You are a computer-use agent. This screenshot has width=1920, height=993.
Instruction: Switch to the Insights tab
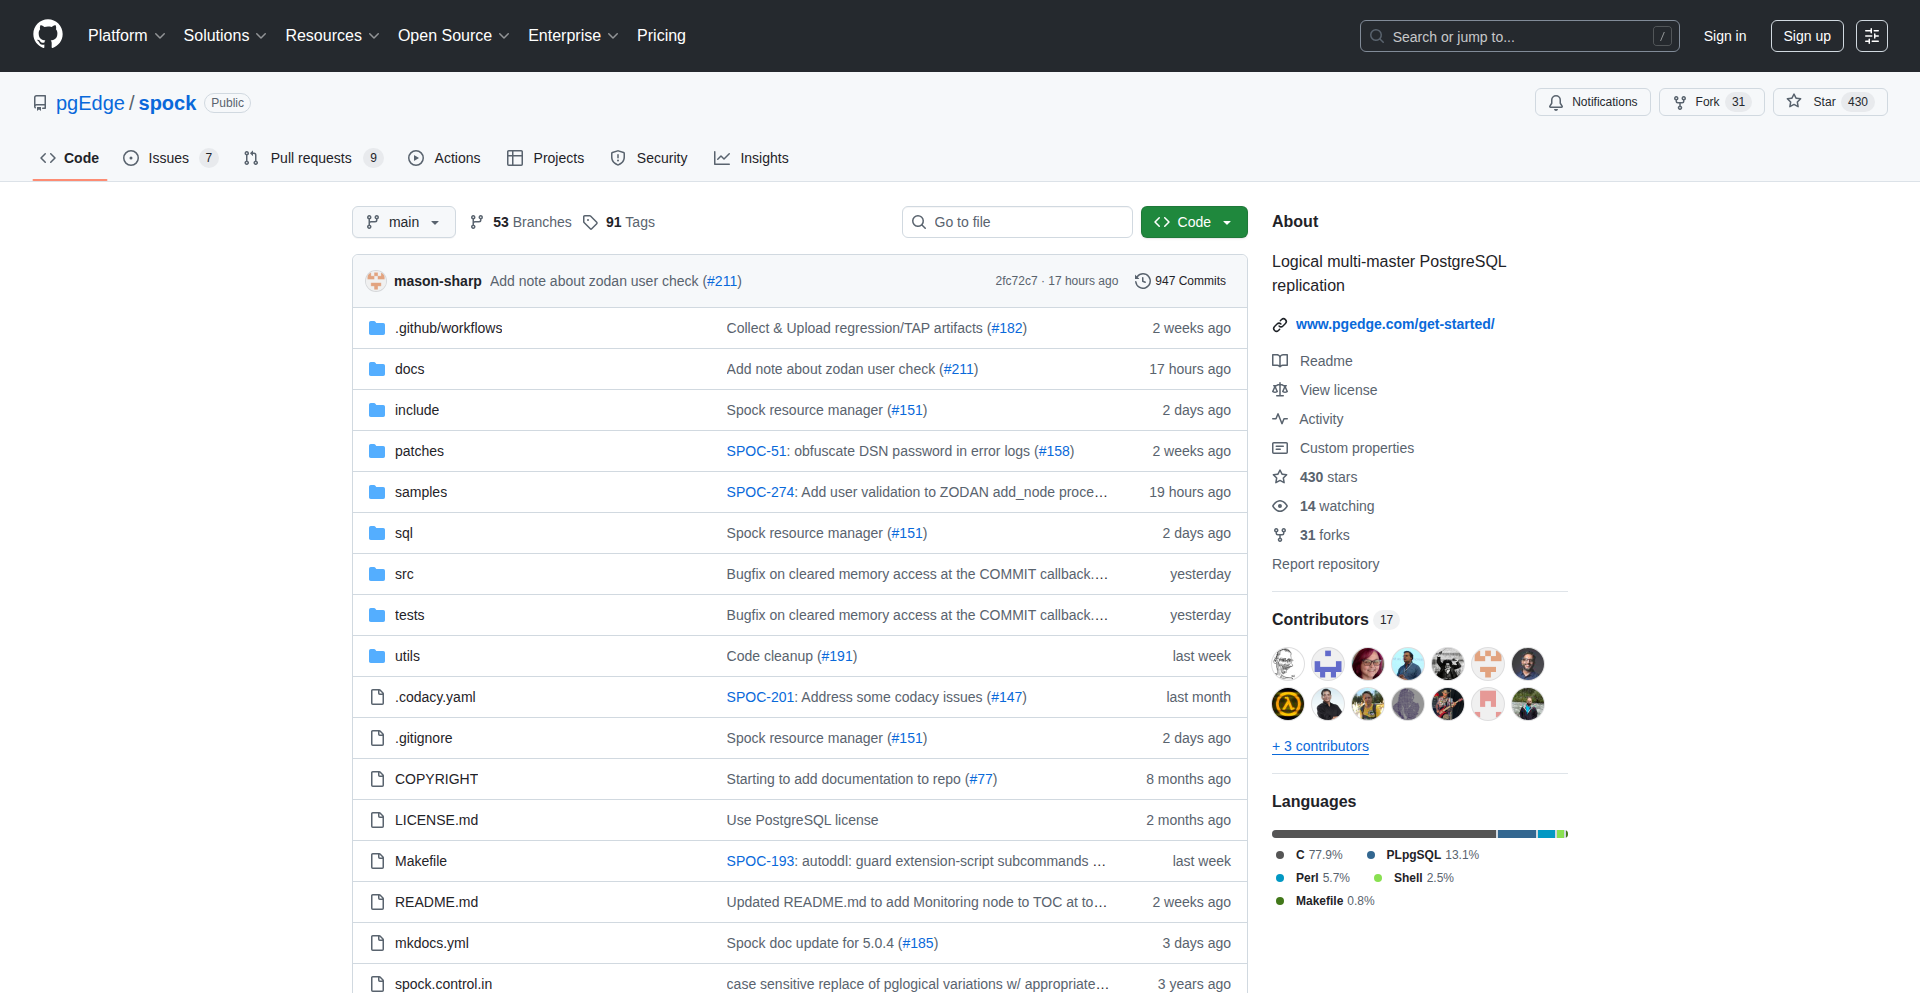click(751, 158)
